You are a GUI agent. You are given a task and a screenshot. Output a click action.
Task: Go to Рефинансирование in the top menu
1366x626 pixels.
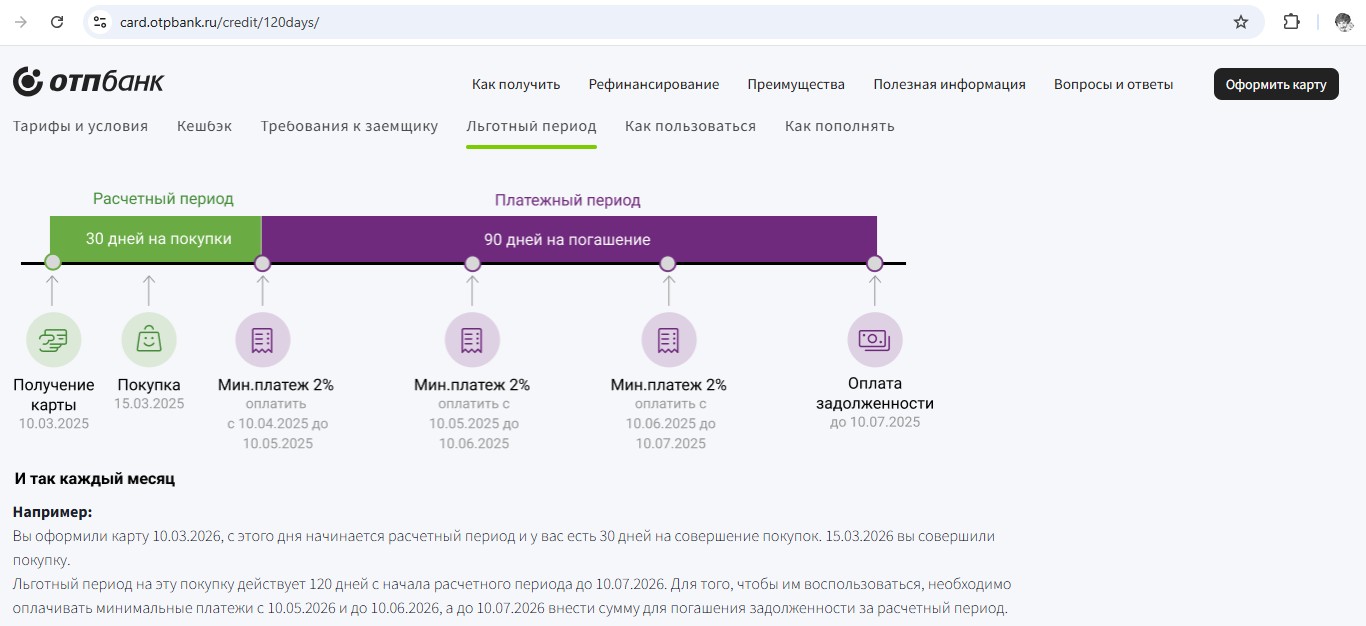(653, 85)
